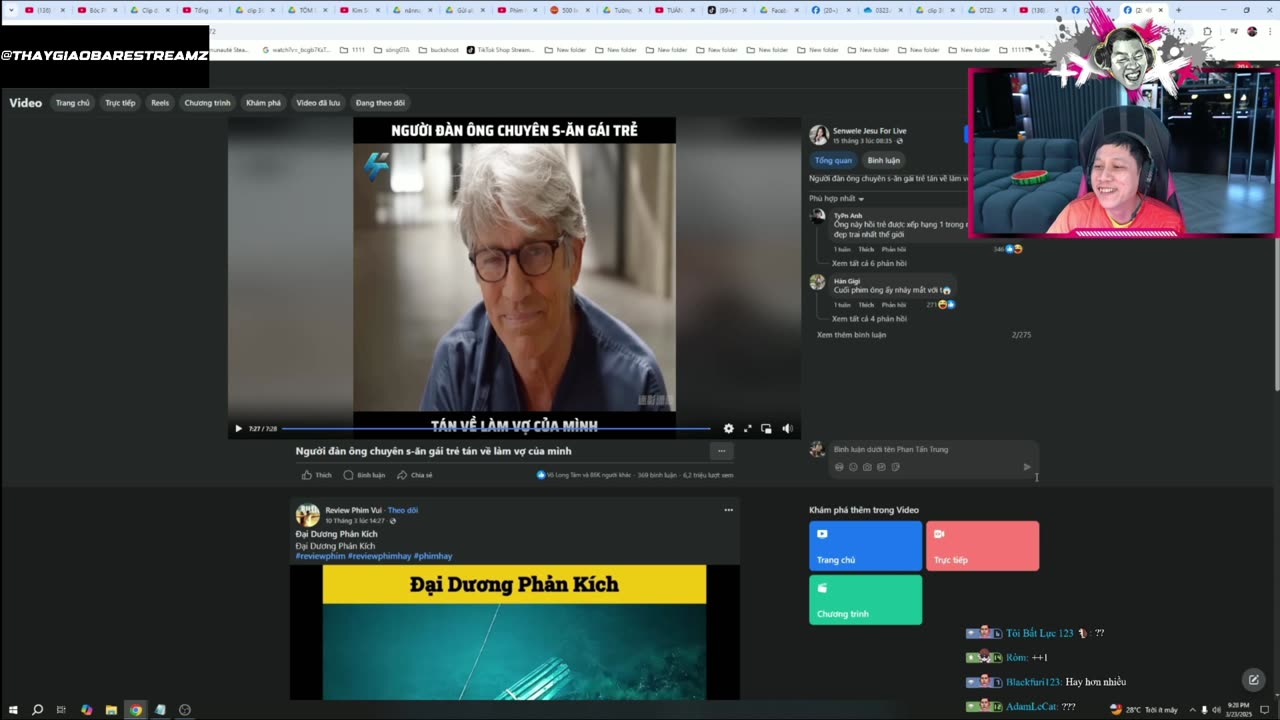Image resolution: width=1280 pixels, height=720 pixels.
Task: Select the Trực tiếp tab
Action: 120,103
